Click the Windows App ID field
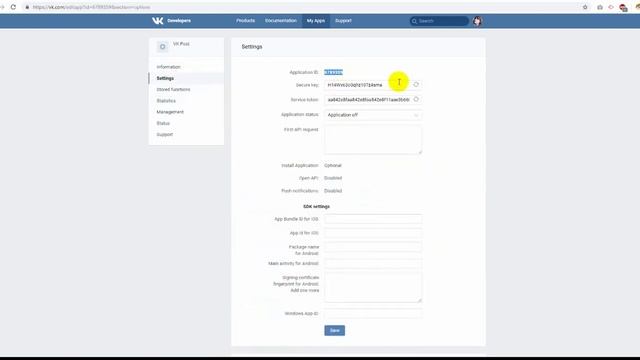The width and height of the screenshot is (640, 360). click(373, 313)
